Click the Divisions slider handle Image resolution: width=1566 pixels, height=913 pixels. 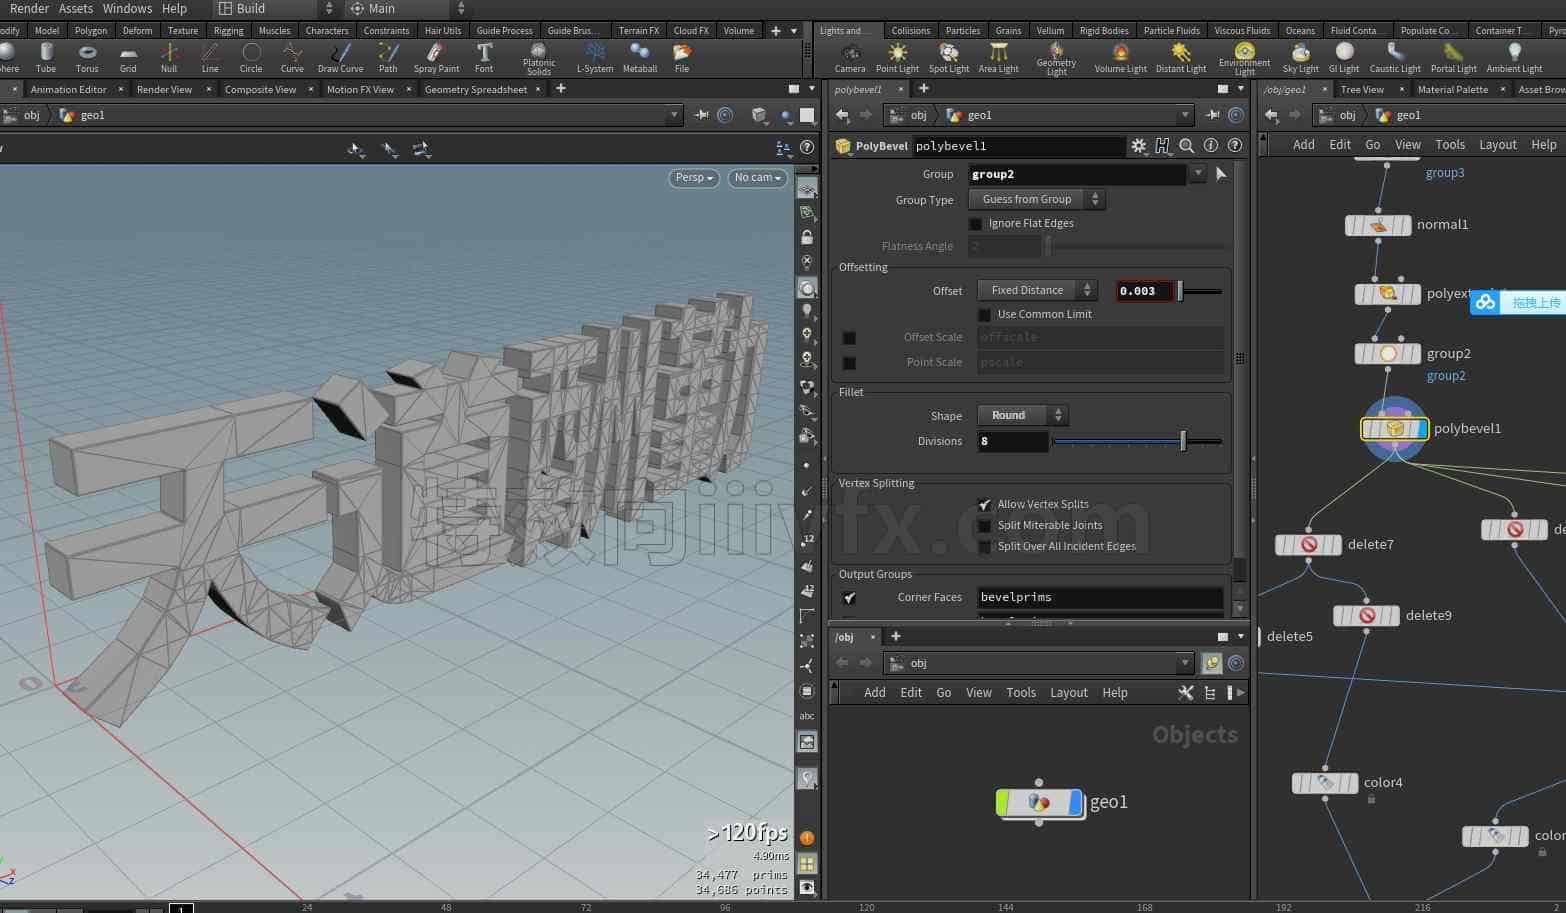[1183, 441]
